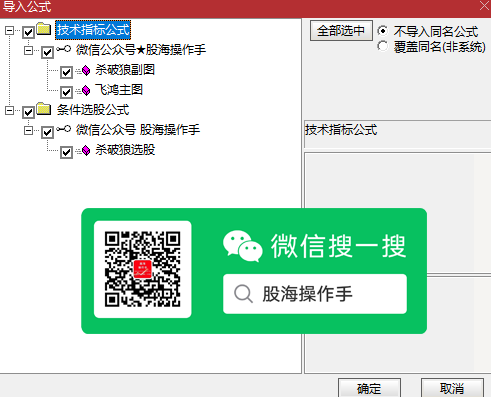Uncheck the 技术指标公式 checkbox
This screenshot has width=491, height=397.
28,32
